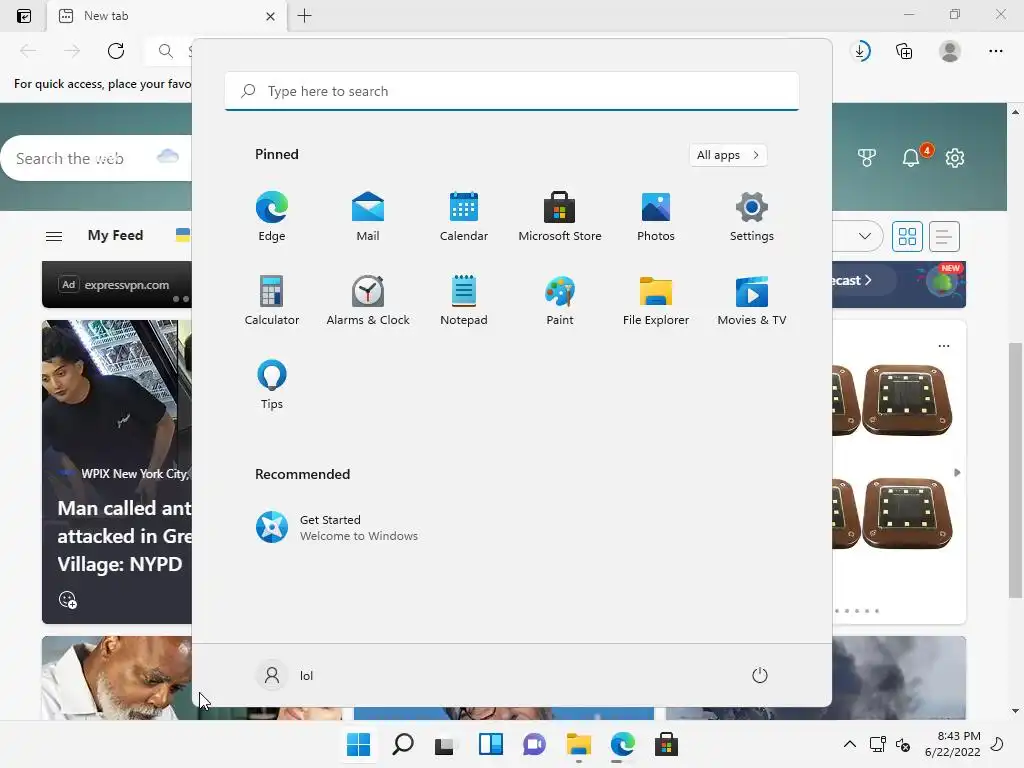Open page settings gear on new tab page

tap(955, 157)
